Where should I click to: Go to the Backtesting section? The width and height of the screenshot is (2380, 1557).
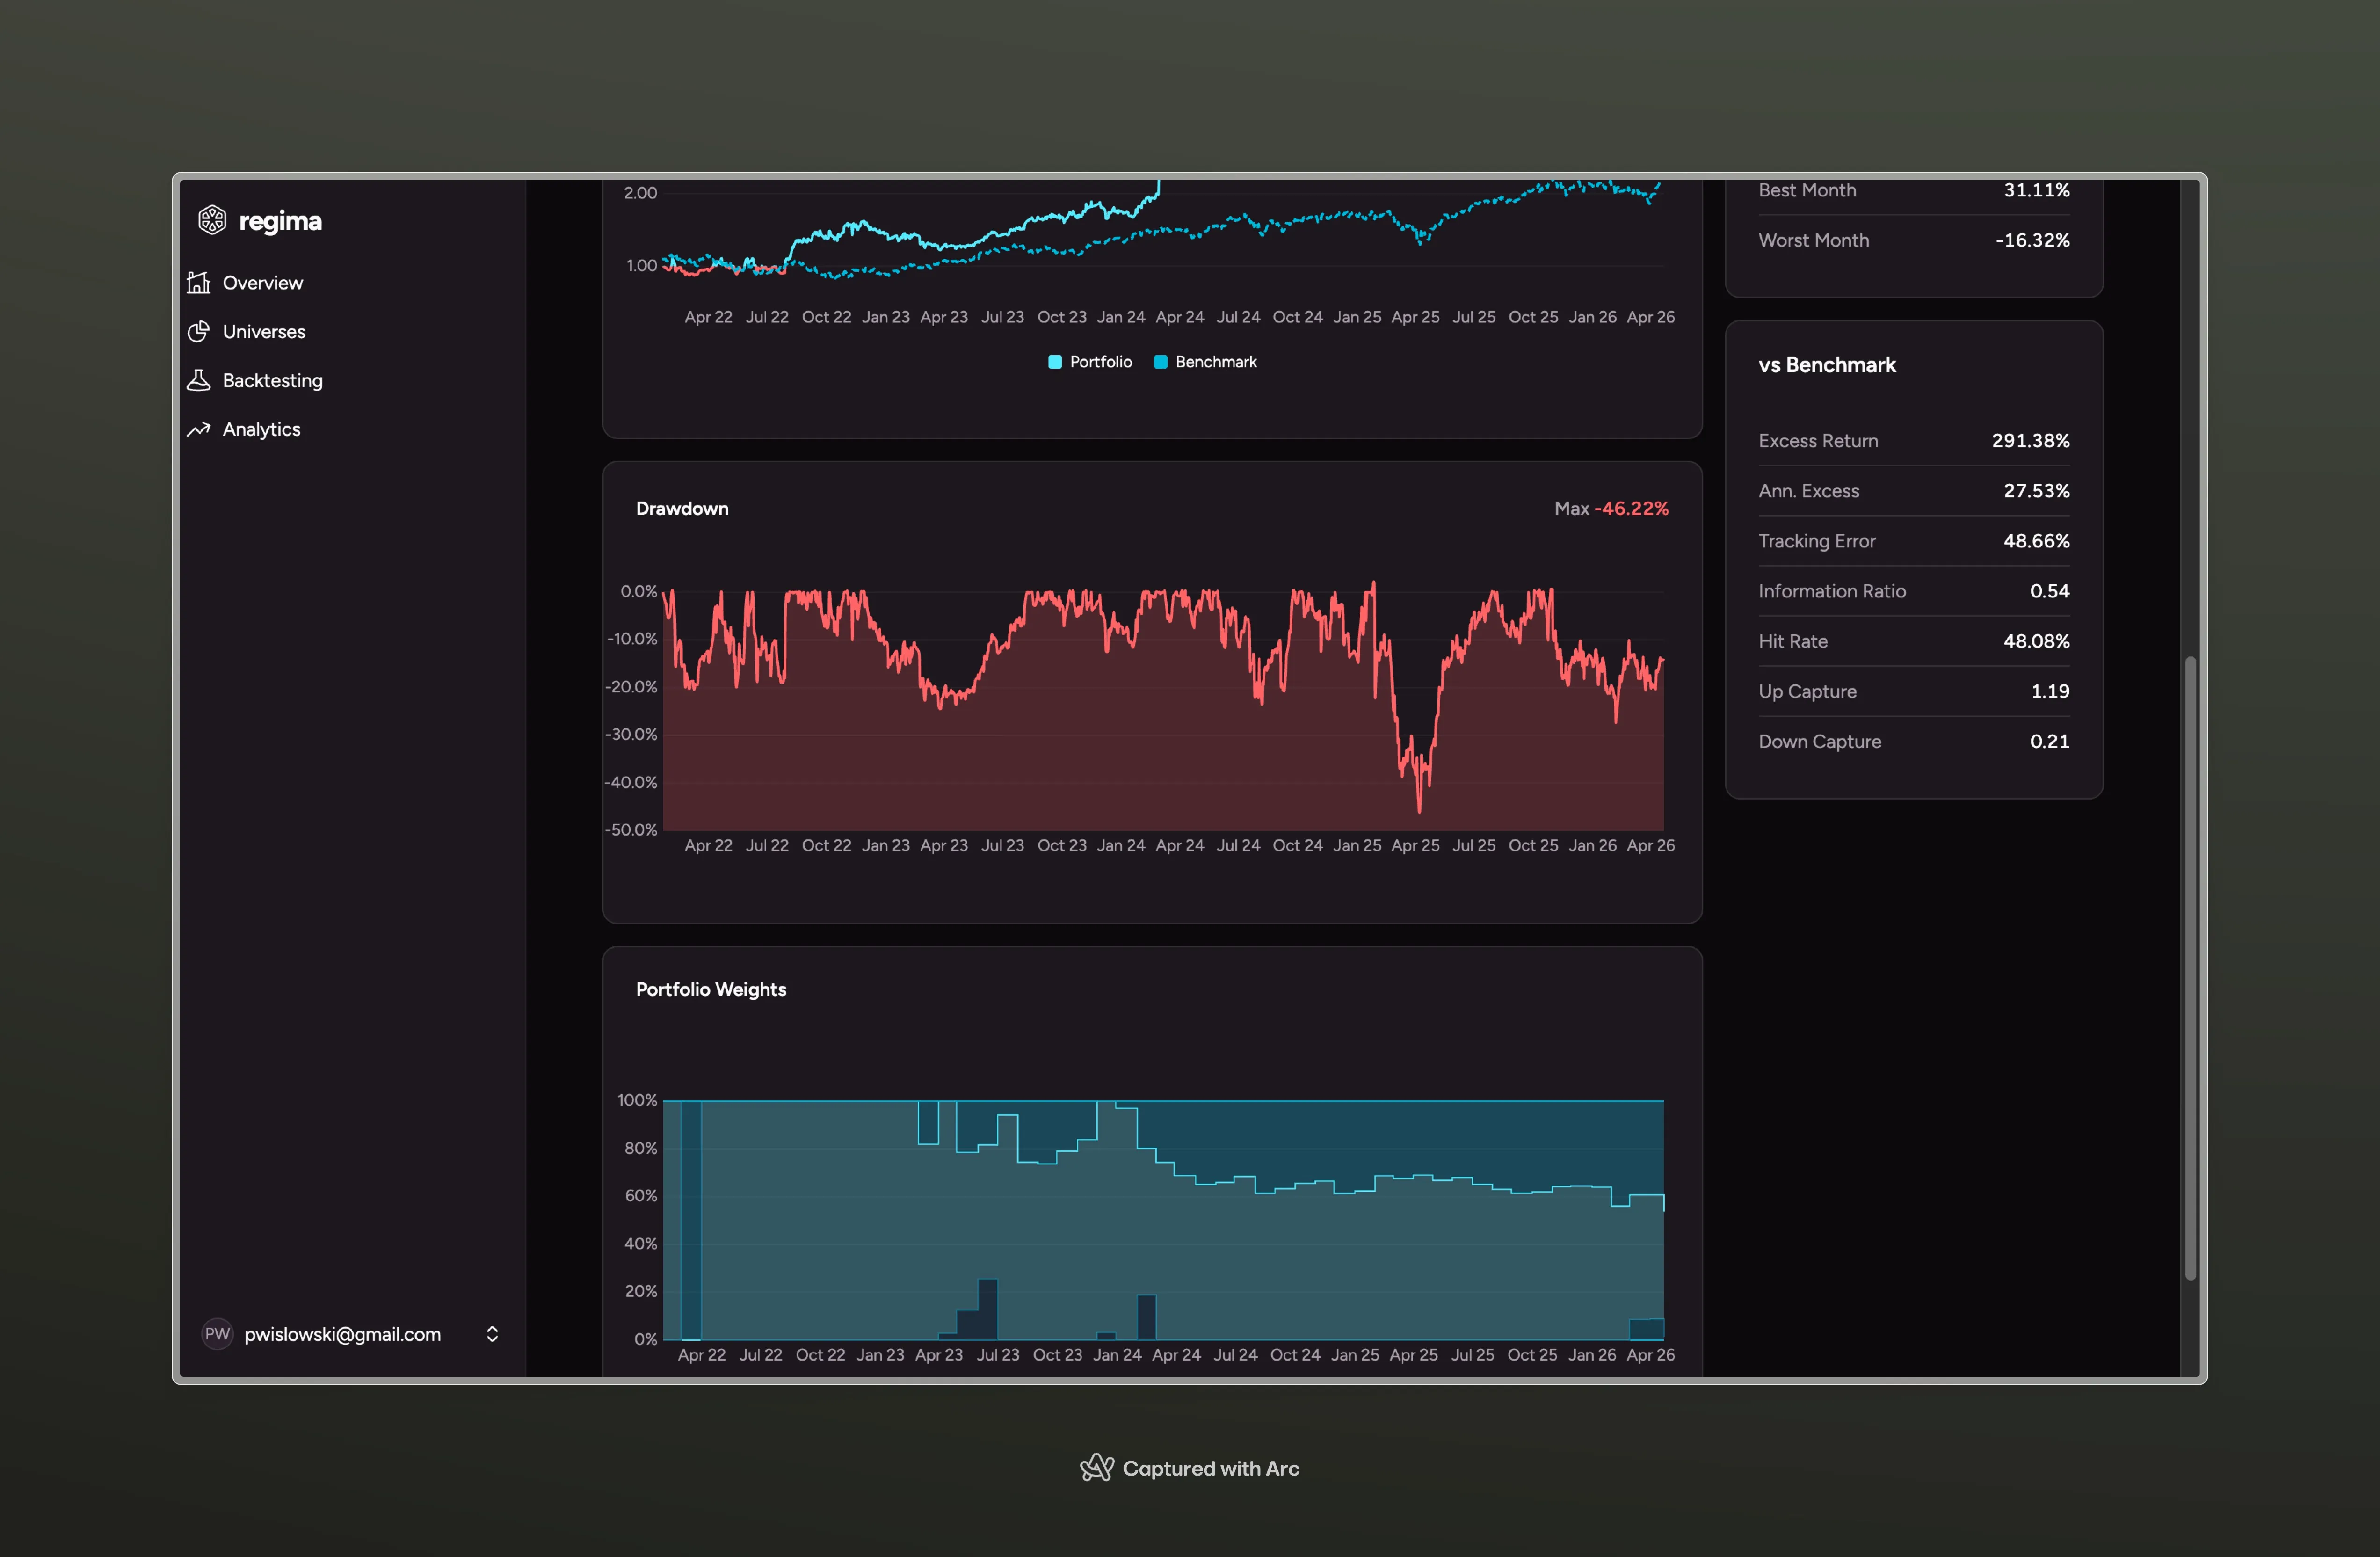(272, 380)
